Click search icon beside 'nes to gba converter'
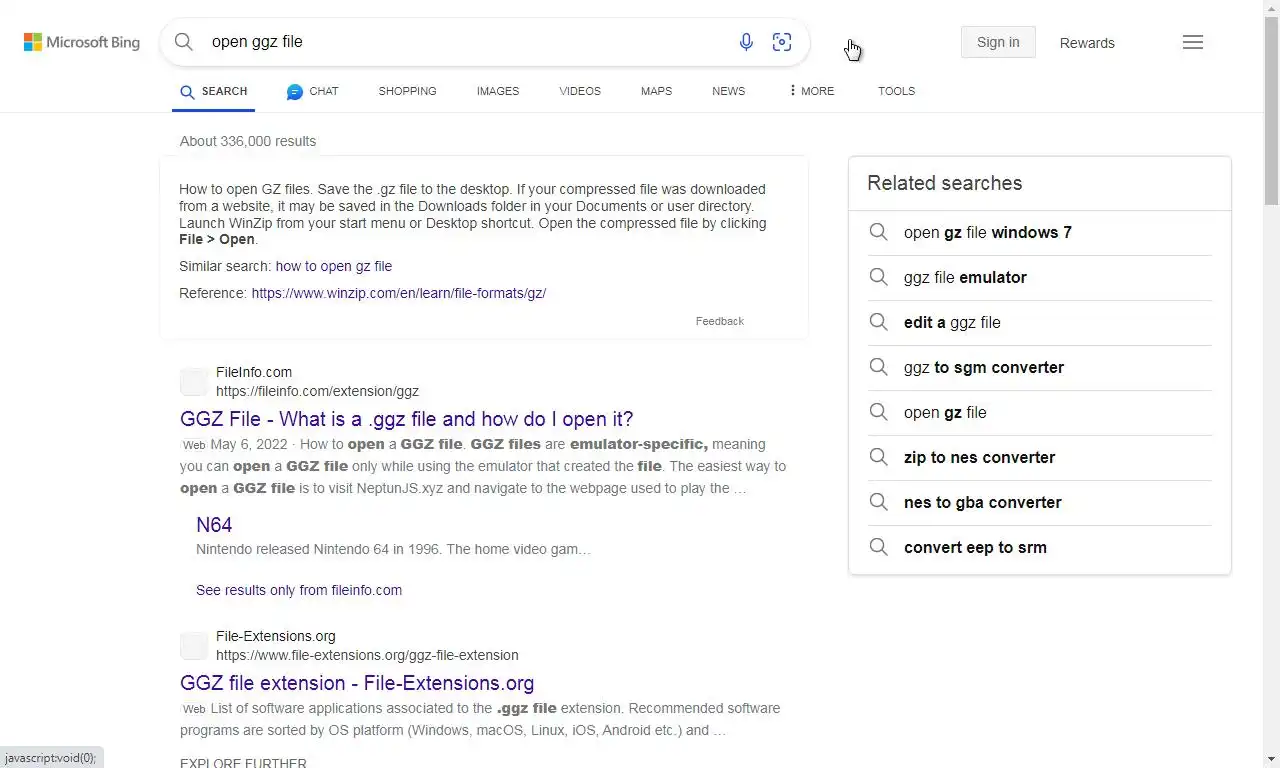The width and height of the screenshot is (1280, 768). [x=878, y=502]
